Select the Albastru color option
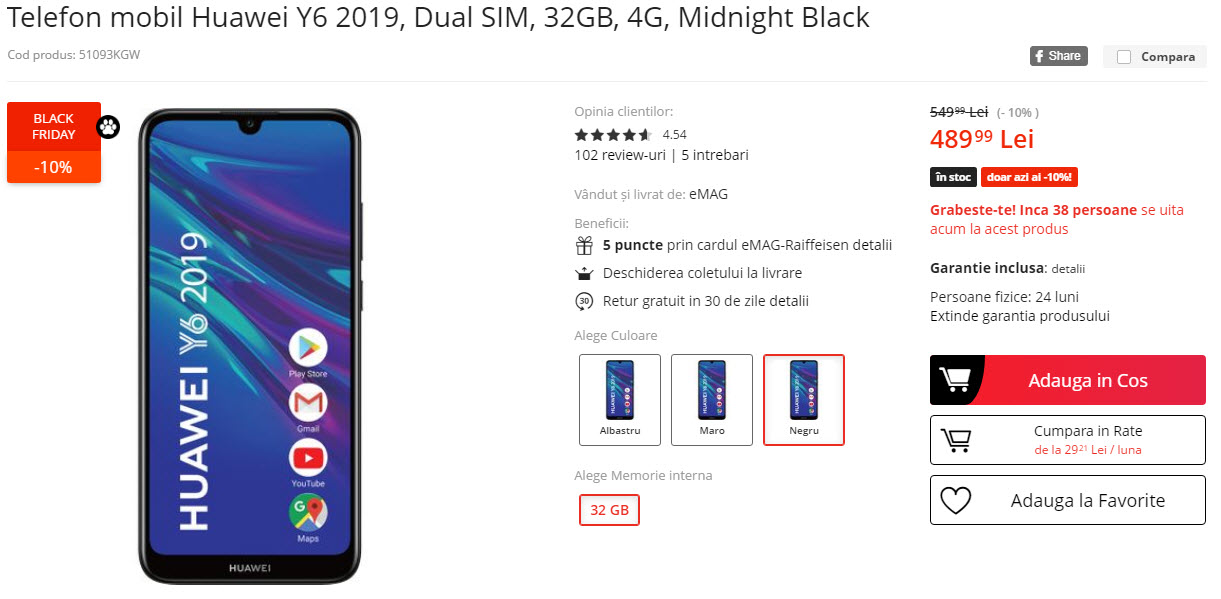This screenshot has width=1221, height=599. 620,400
